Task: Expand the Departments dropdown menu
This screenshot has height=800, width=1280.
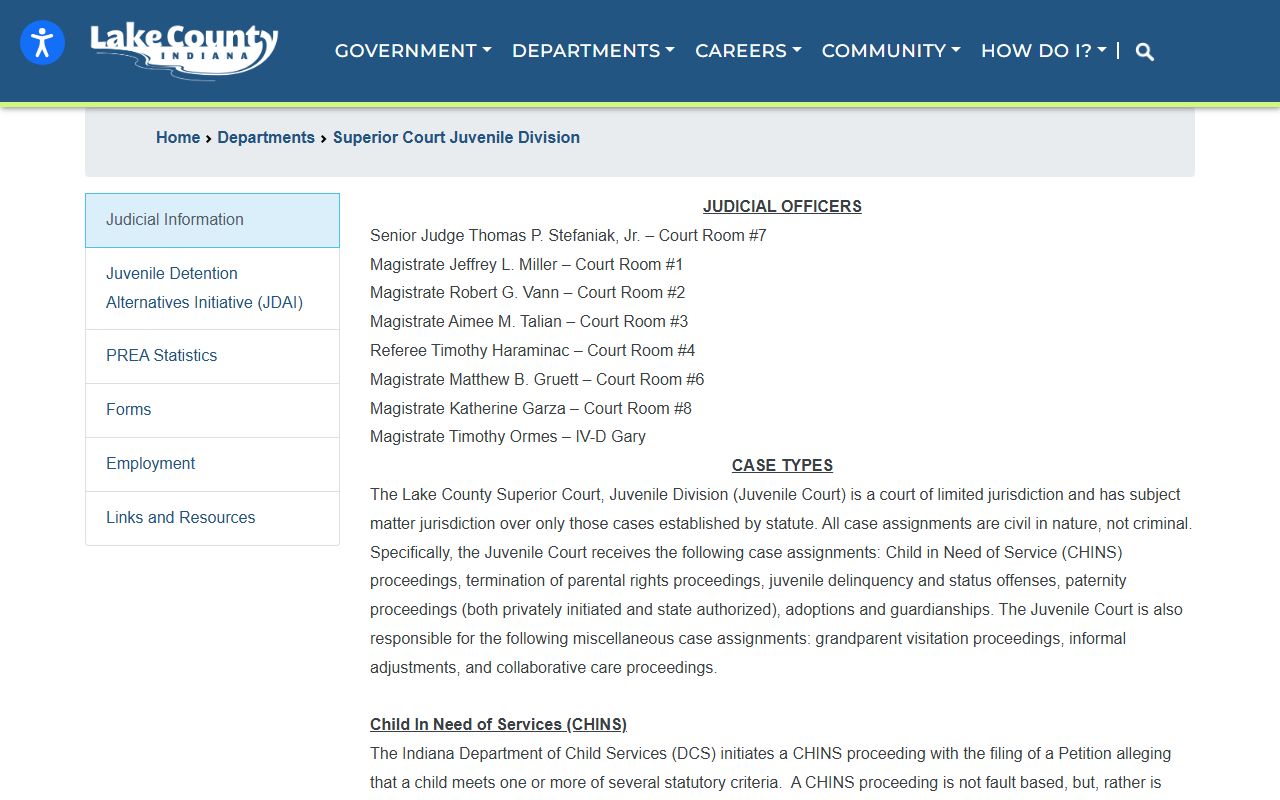Action: [x=593, y=51]
